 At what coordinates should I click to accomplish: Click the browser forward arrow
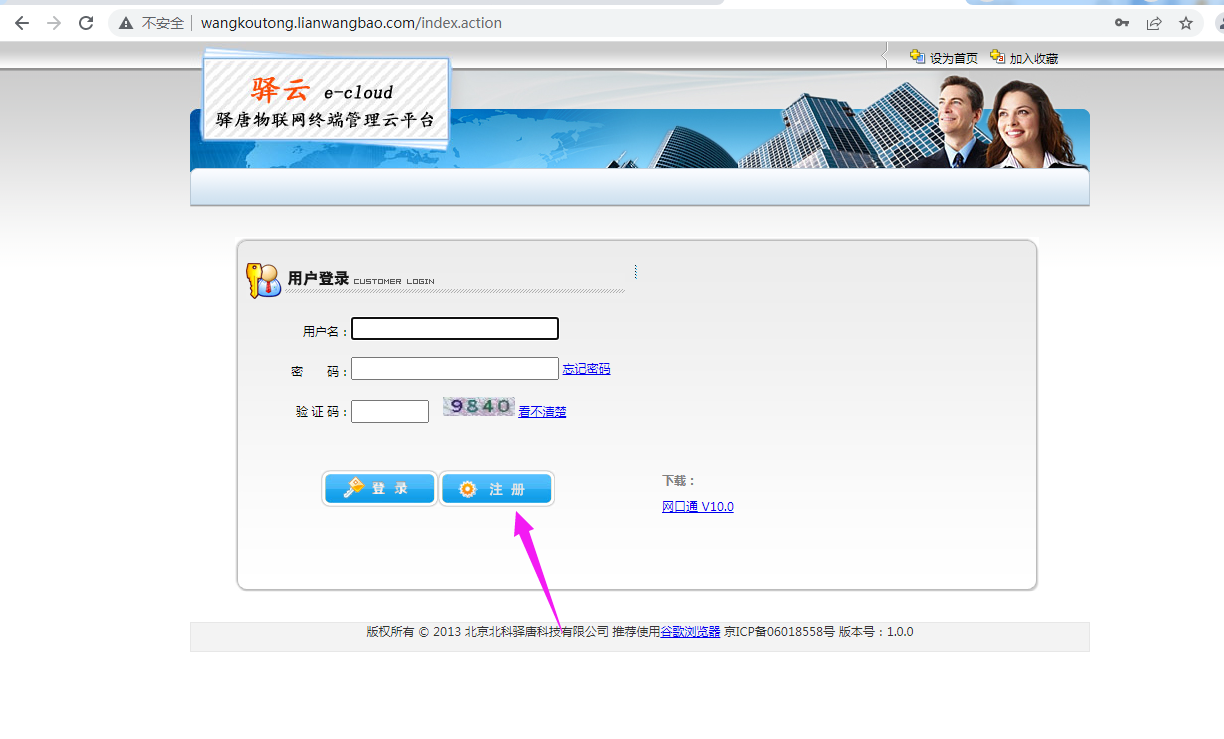point(54,23)
